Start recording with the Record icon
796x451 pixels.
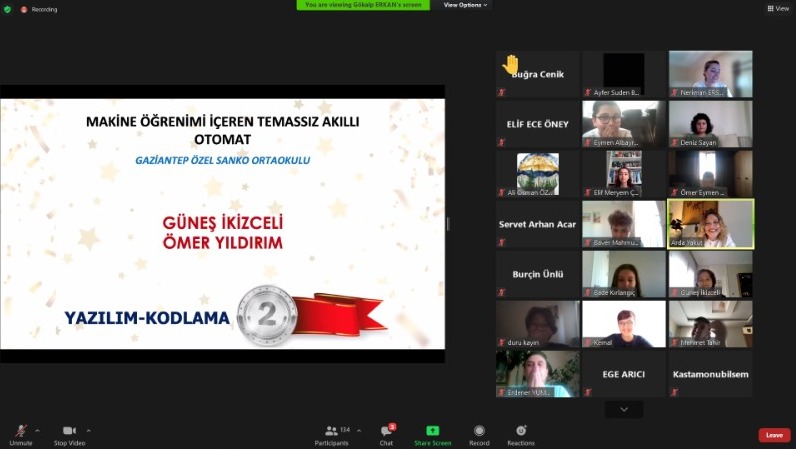[x=479, y=431]
